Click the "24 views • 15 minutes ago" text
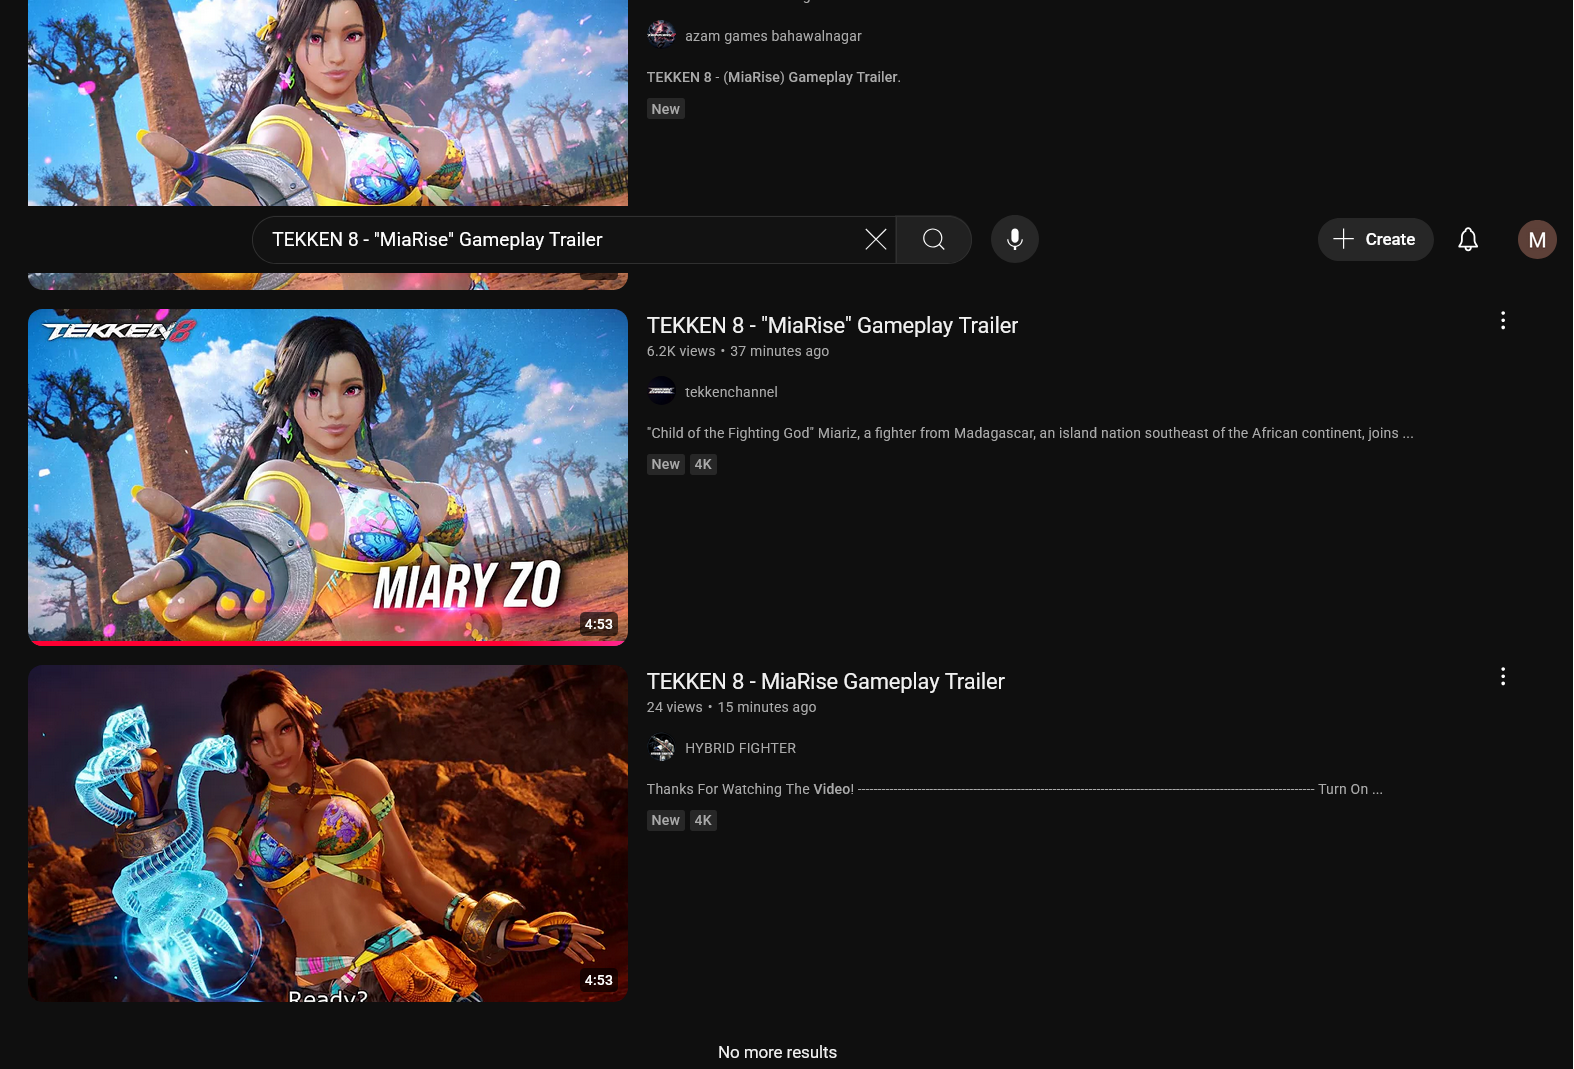This screenshot has height=1069, width=1574. coord(731,707)
